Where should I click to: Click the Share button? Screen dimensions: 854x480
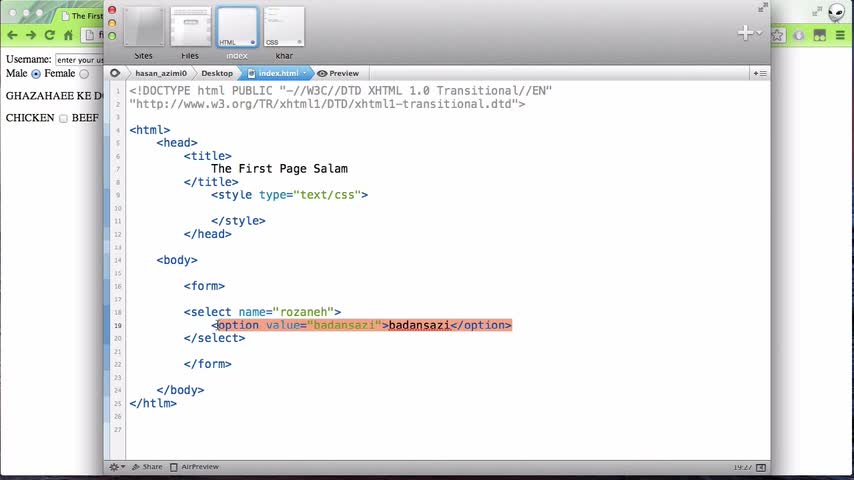click(x=147, y=467)
